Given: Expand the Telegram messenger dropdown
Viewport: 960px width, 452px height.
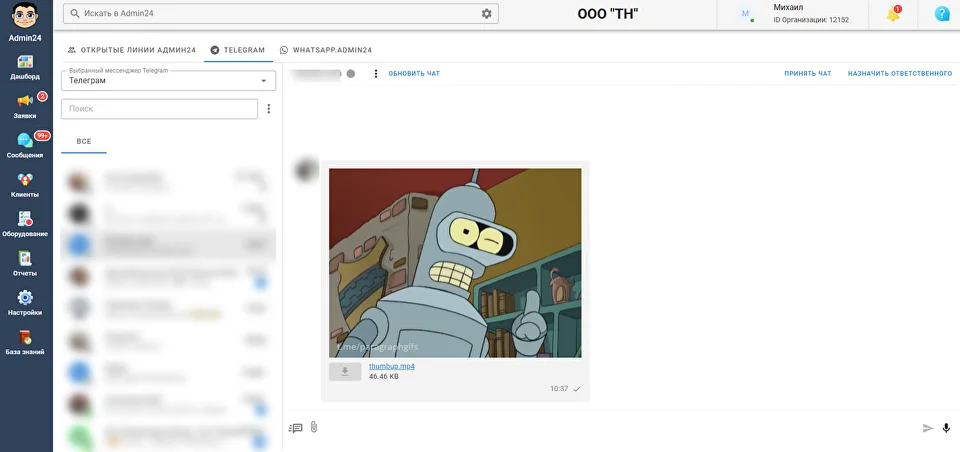Looking at the screenshot, I should click(x=168, y=80).
